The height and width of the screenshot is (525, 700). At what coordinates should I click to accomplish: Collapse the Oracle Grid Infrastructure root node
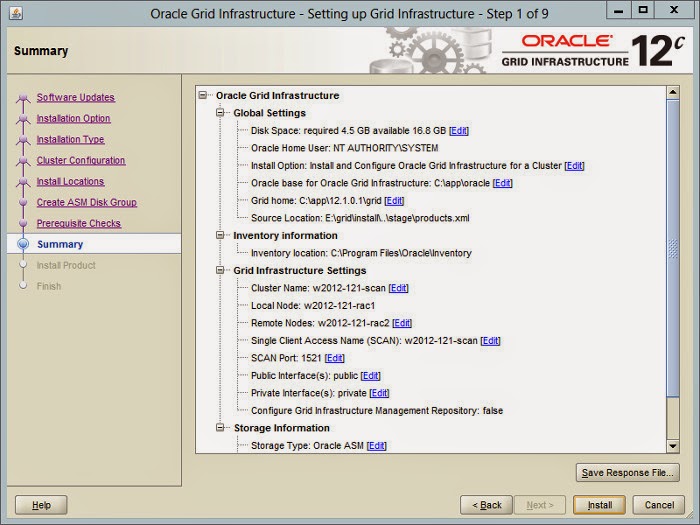click(x=203, y=95)
